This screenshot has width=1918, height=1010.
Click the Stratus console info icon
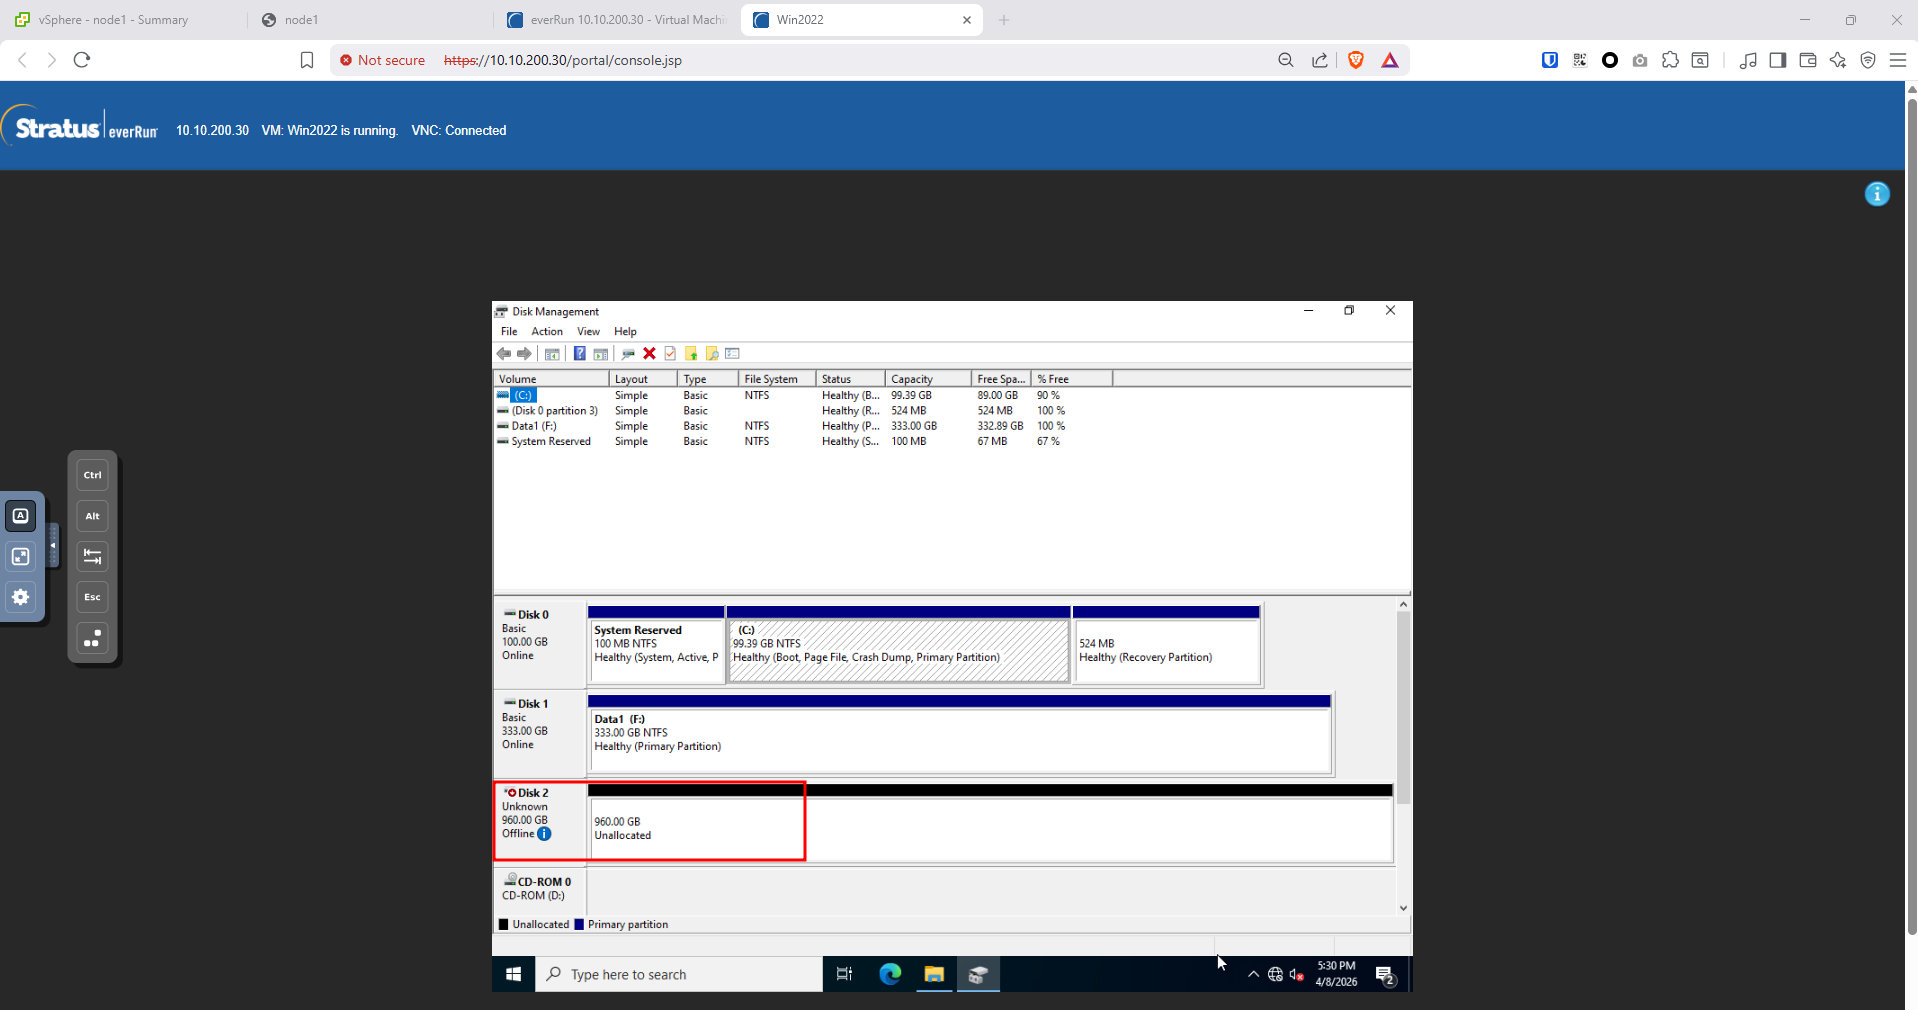[1877, 194]
